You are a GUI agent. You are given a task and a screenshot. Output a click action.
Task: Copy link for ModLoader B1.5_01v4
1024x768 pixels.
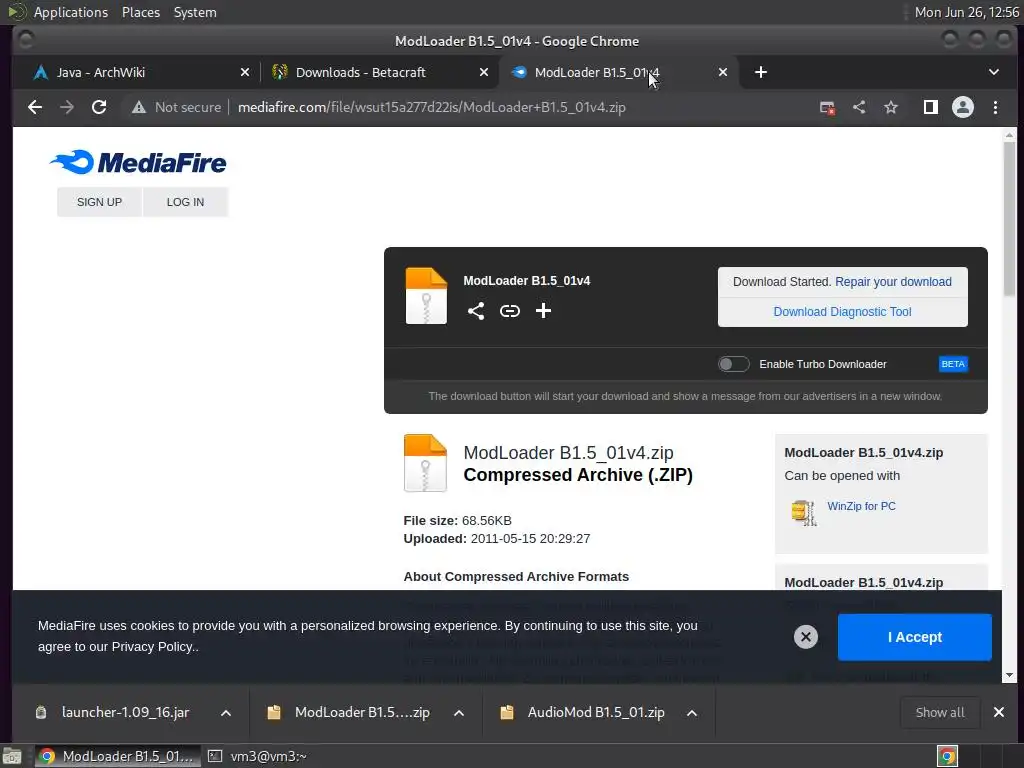pyautogui.click(x=510, y=311)
